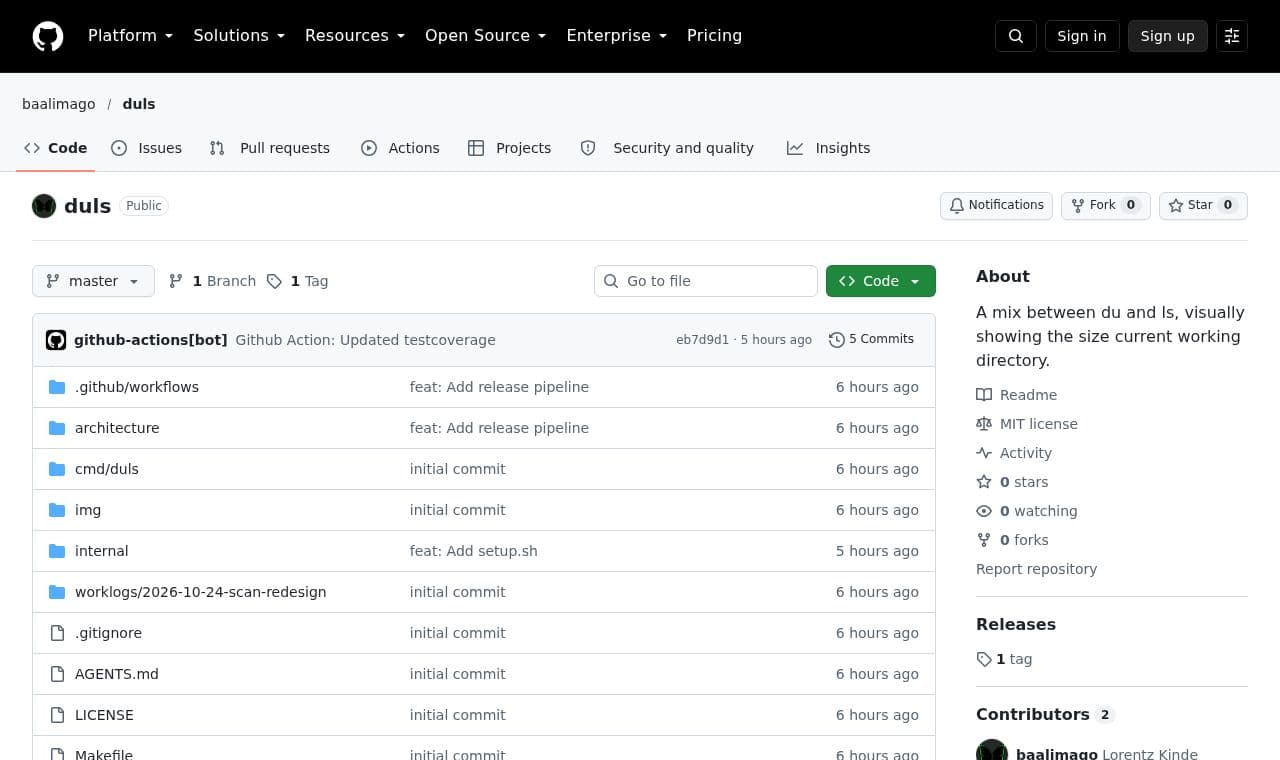Open the Insights tab

point(829,148)
